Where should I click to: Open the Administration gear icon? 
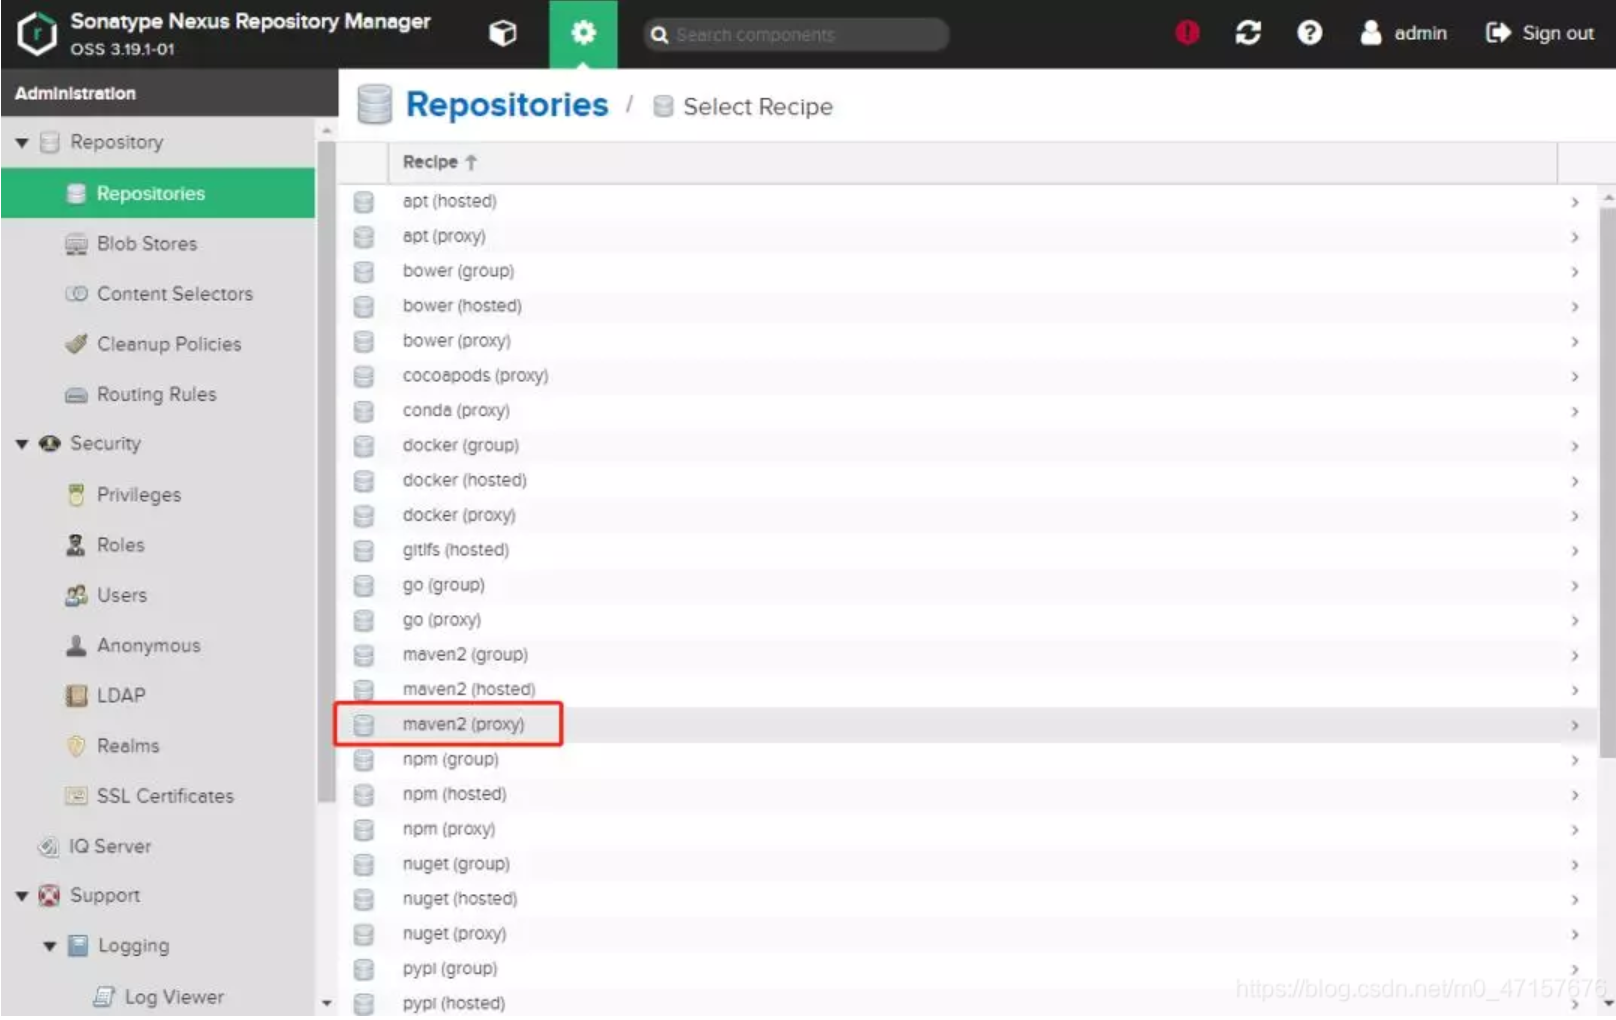(583, 34)
